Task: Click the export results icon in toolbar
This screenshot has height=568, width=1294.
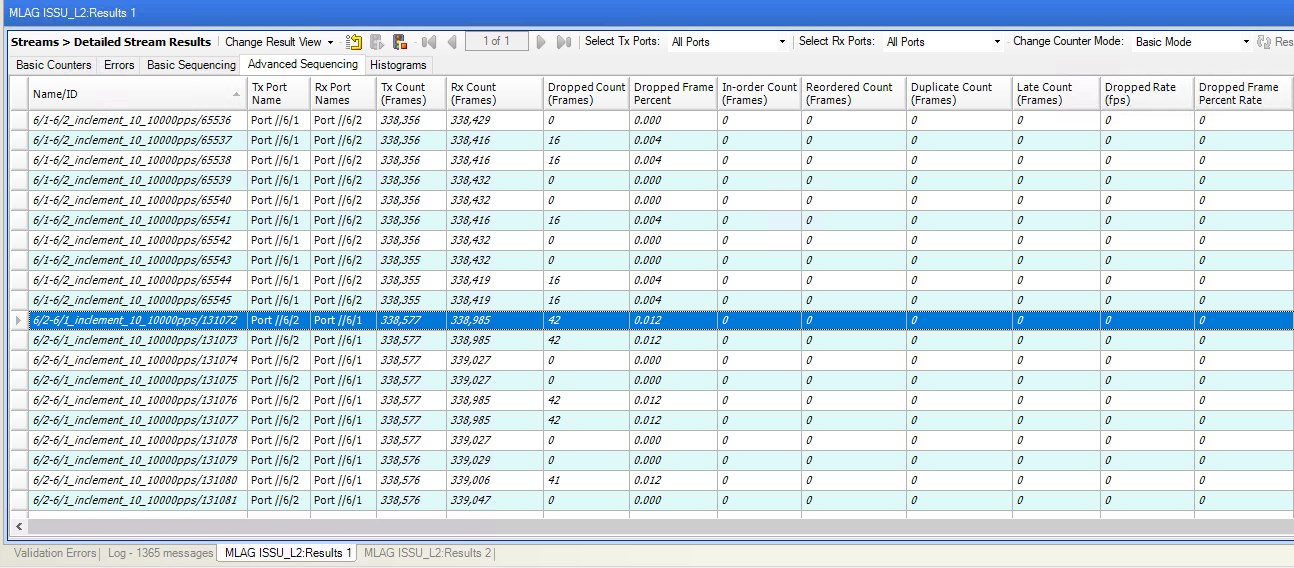Action: pos(354,42)
